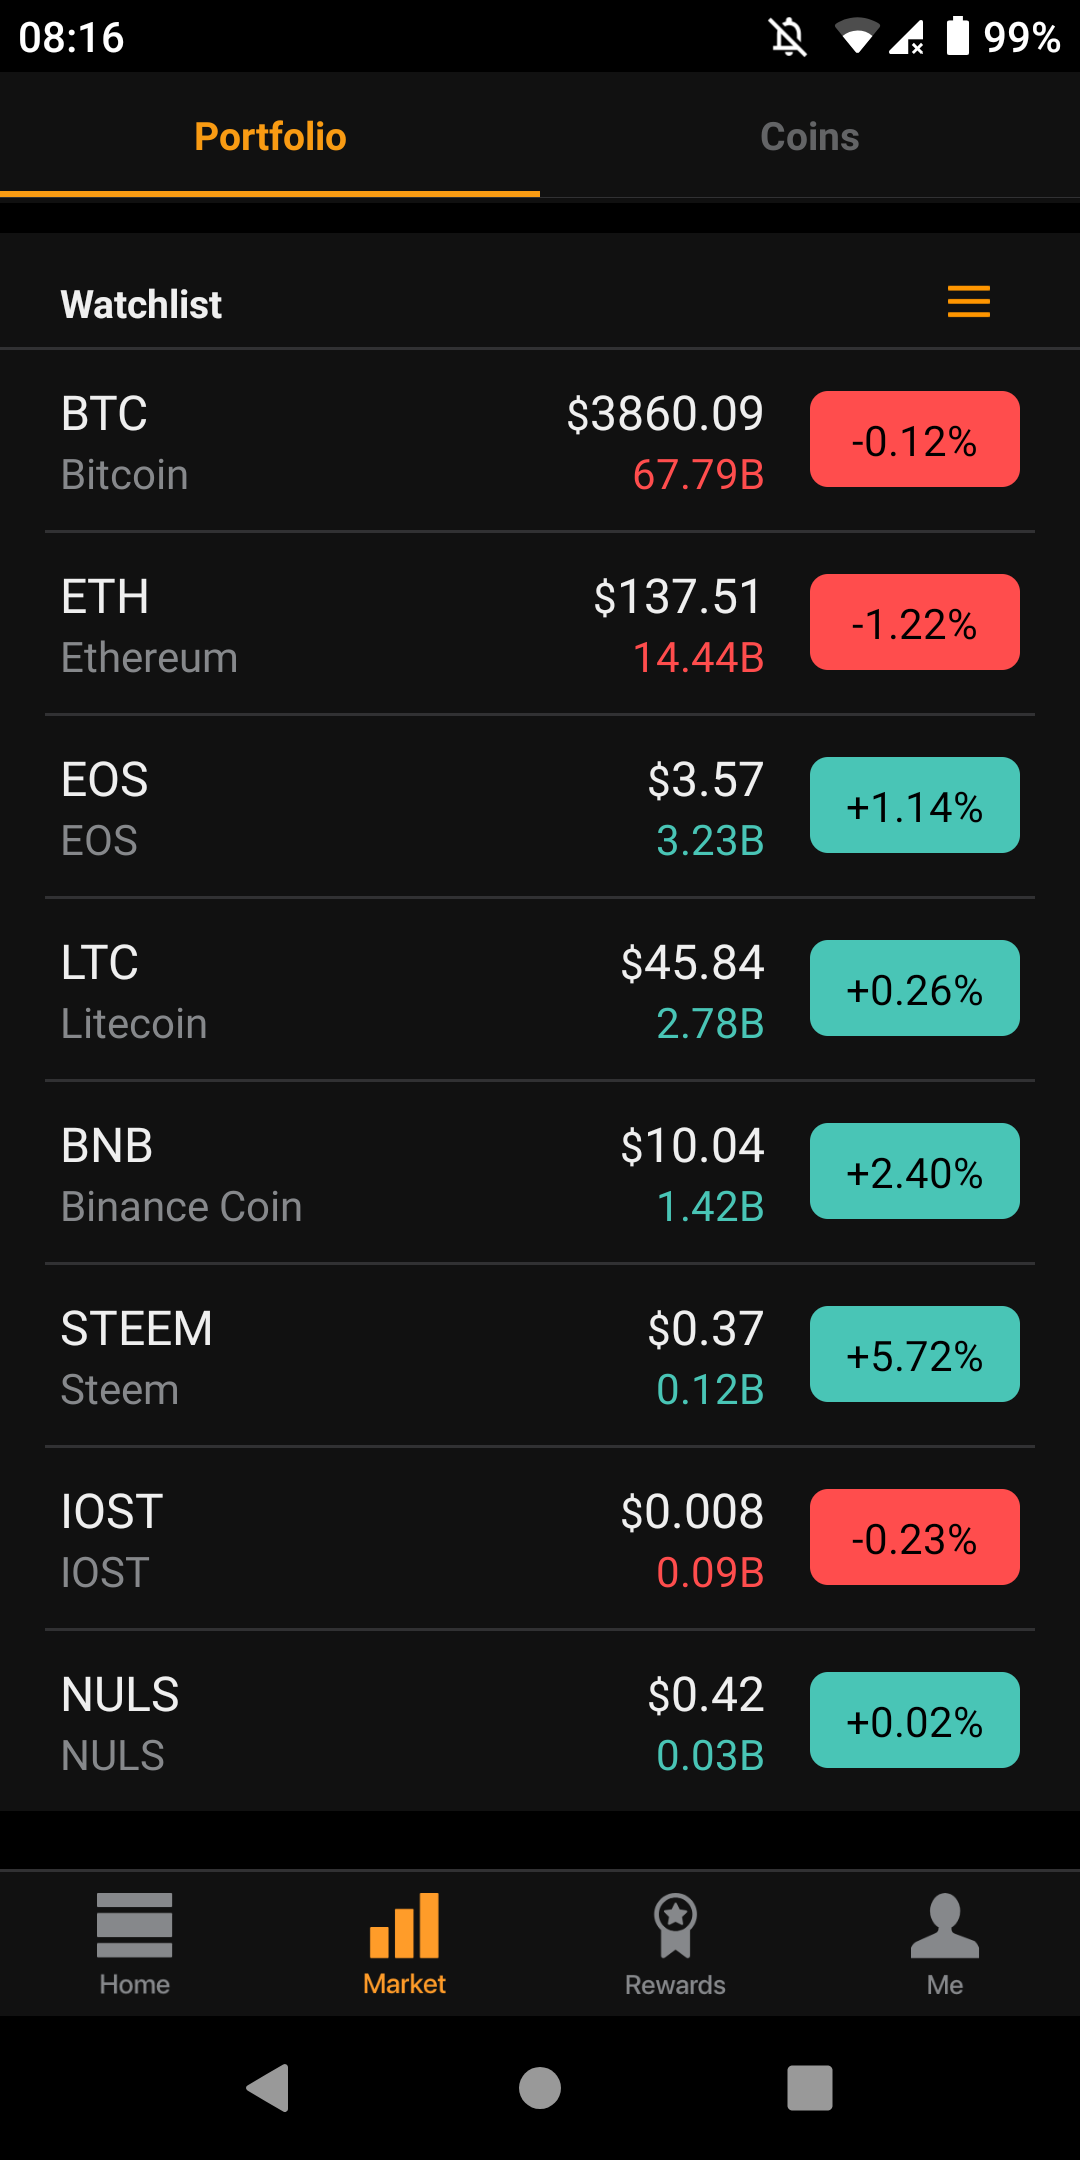
Task: Tap the Home icon in bottom navigation
Action: pyautogui.click(x=134, y=1926)
